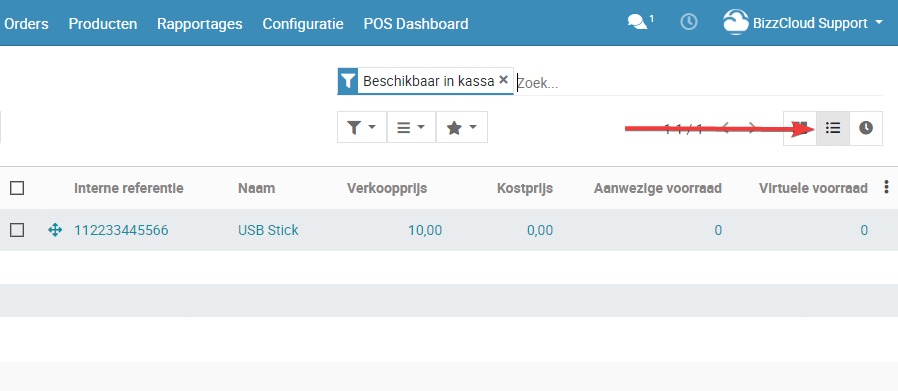This screenshot has width=898, height=391.
Task: Open BizzCloud Support user menu
Action: pyautogui.click(x=803, y=23)
